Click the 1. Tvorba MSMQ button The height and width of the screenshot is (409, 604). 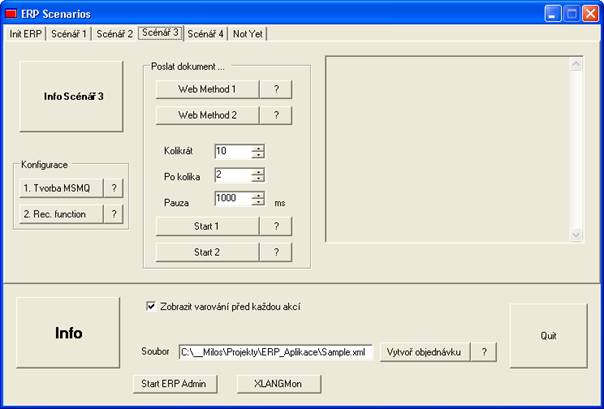pos(61,188)
